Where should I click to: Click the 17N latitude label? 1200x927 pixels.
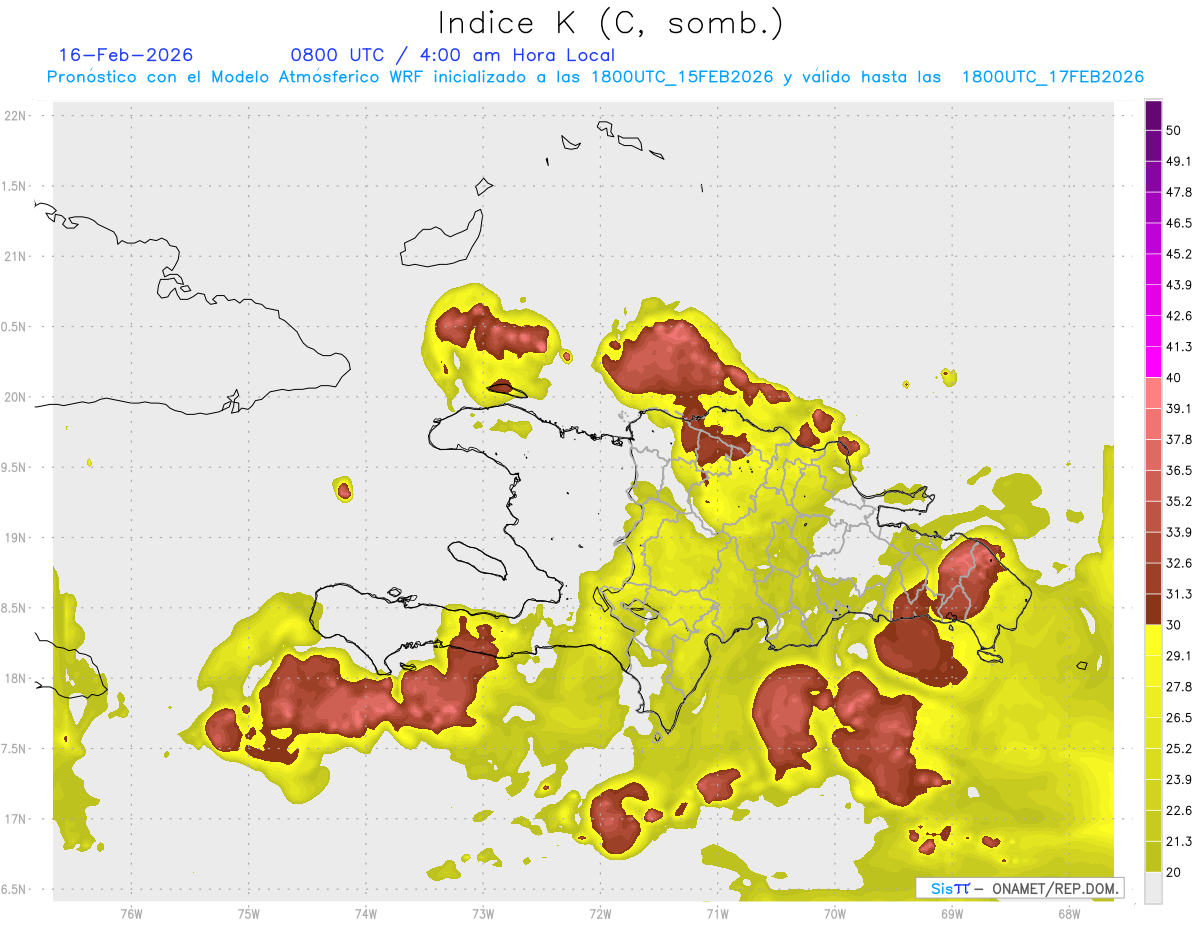point(16,819)
